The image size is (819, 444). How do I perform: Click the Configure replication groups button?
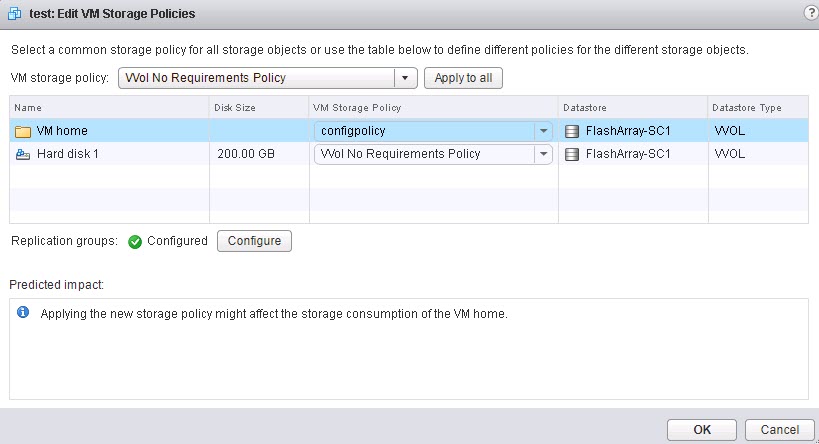(254, 241)
